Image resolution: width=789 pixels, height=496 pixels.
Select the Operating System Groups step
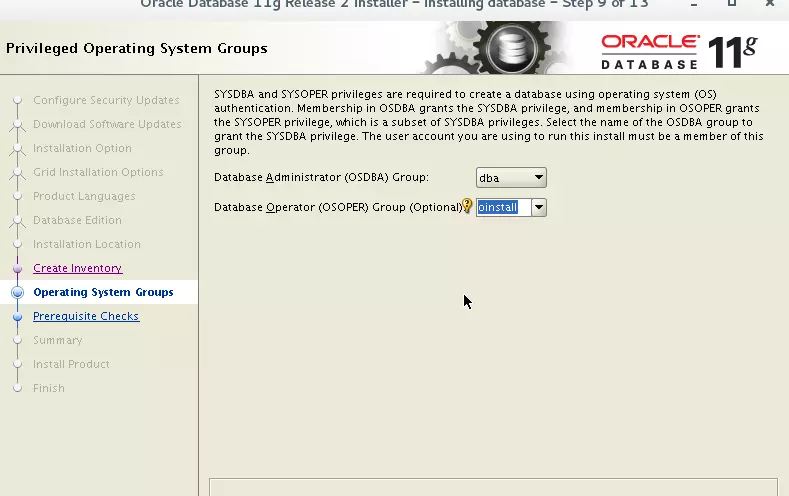point(103,292)
